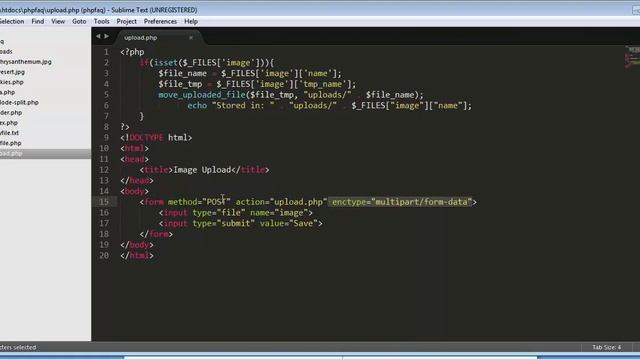Open kies.php in the sidebar
This screenshot has width=640, height=360.
[x=12, y=82]
